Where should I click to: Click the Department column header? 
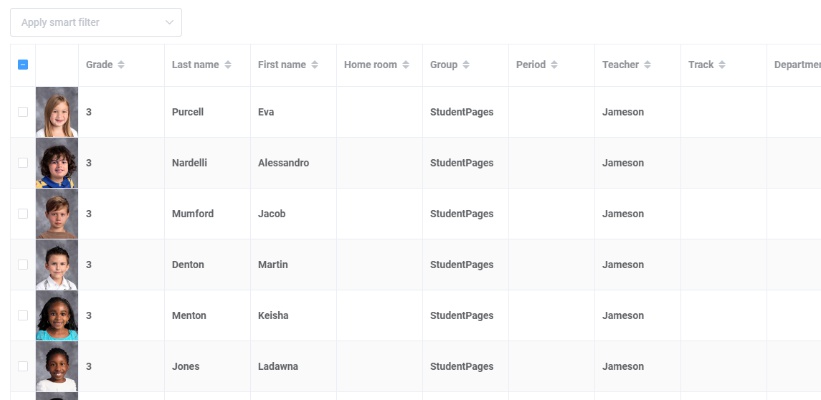pyautogui.click(x=796, y=65)
